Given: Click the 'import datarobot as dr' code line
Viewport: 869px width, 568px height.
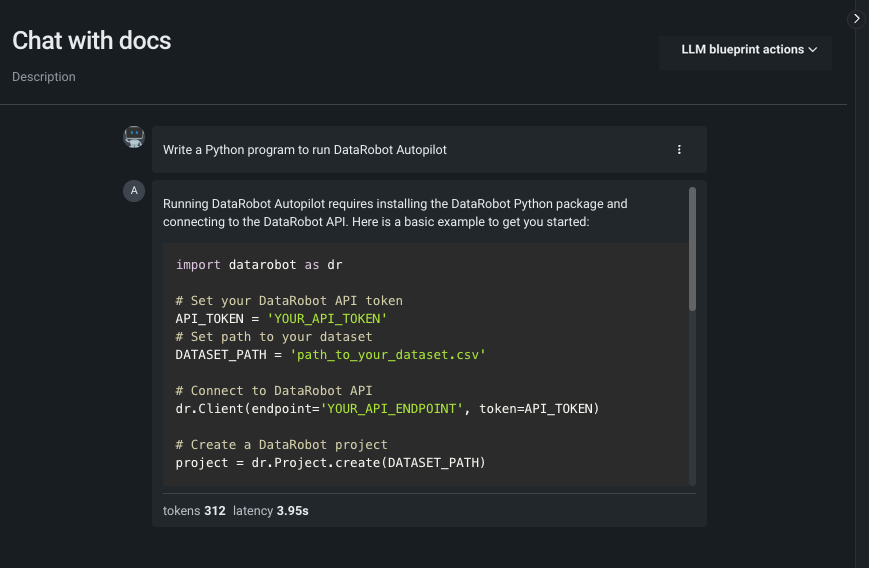Looking at the screenshot, I should (x=259, y=265).
